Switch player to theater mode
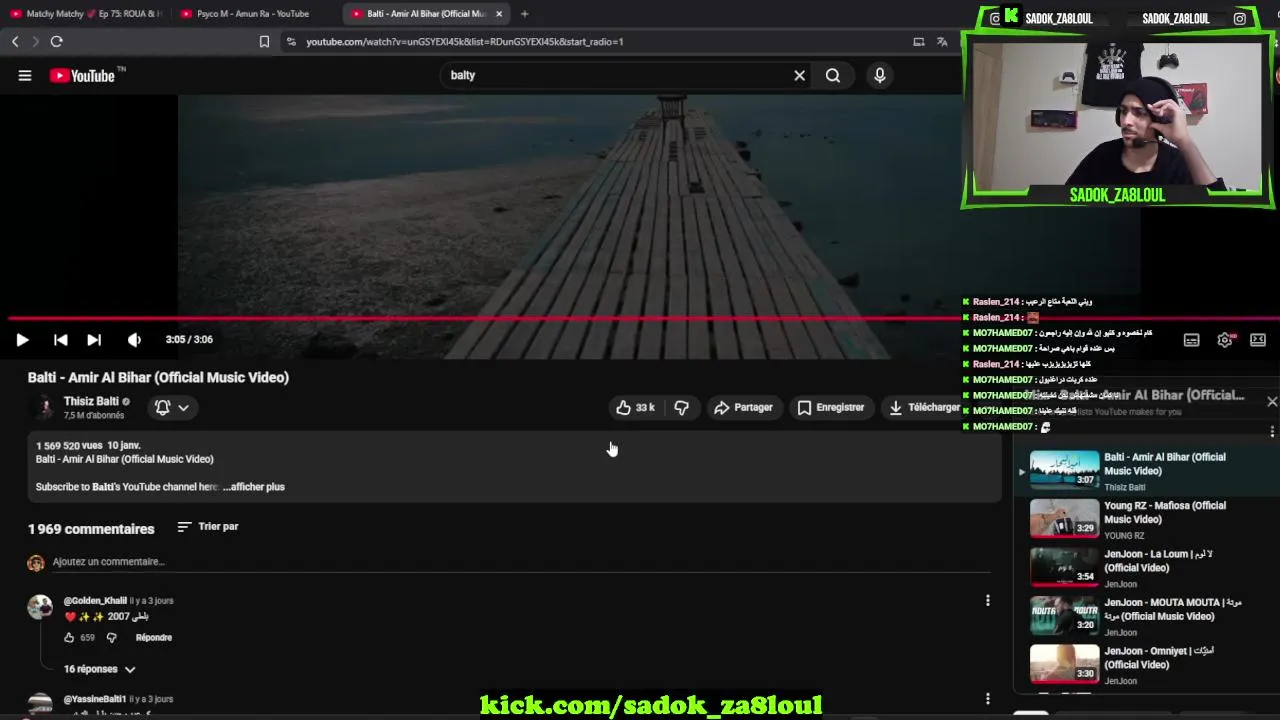The width and height of the screenshot is (1280, 720). (1258, 340)
